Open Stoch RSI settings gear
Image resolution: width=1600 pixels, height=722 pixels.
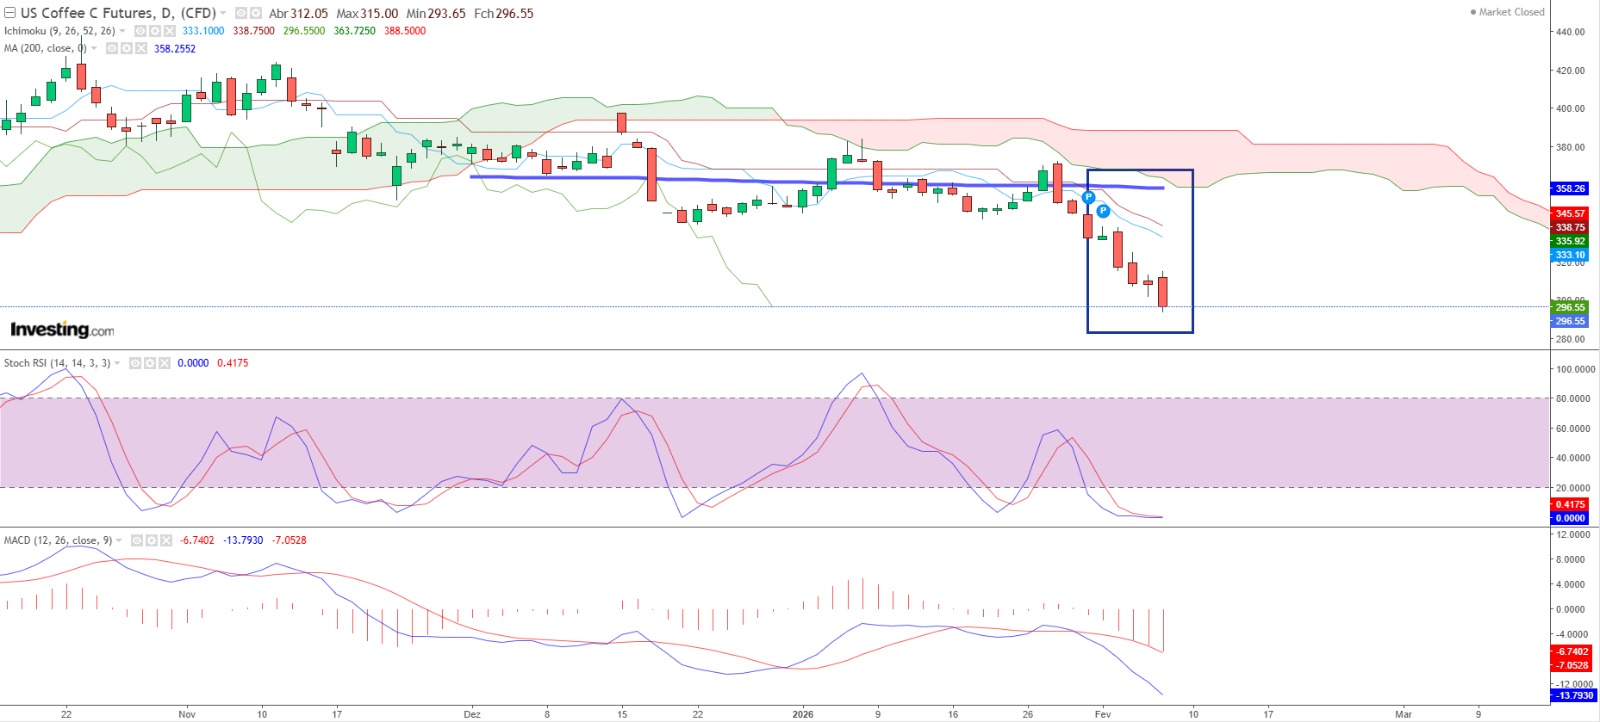[x=150, y=363]
